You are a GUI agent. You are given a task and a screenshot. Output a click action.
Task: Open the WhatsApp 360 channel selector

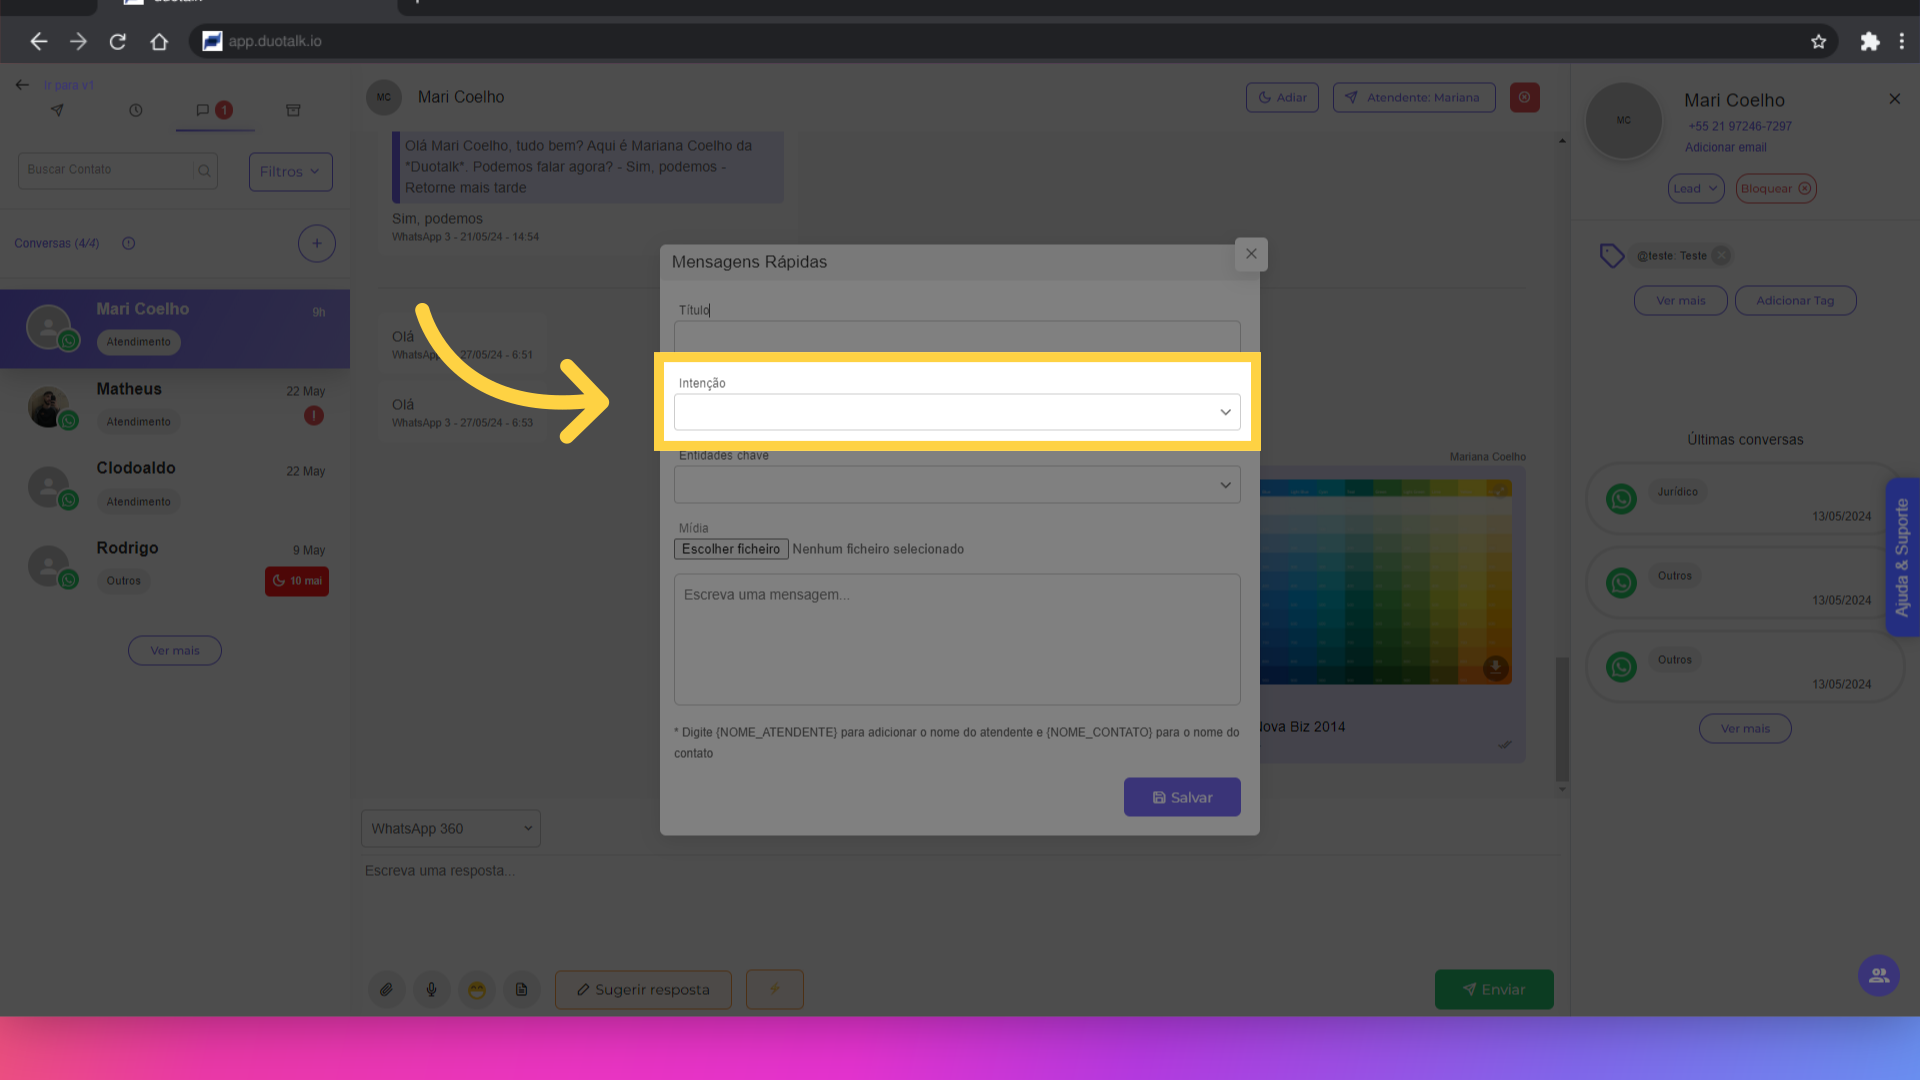point(450,828)
